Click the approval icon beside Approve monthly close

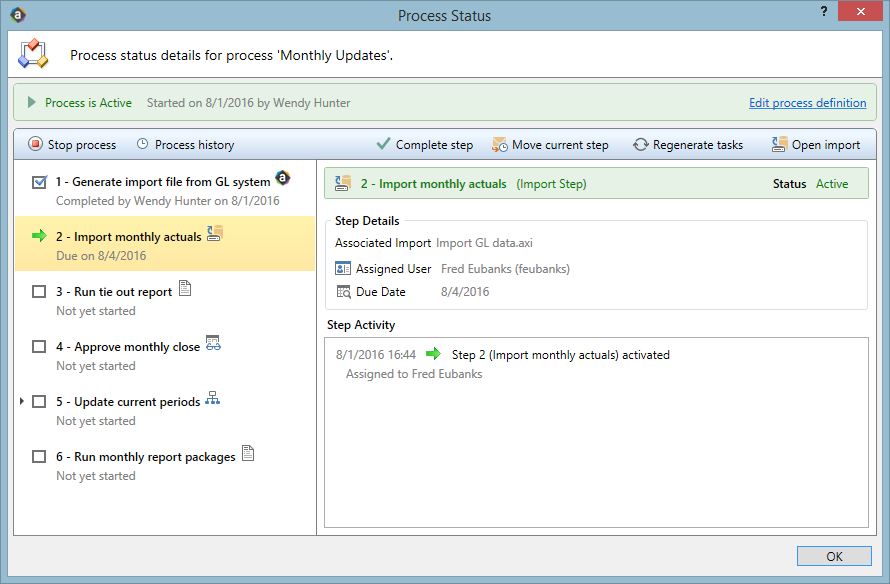pyautogui.click(x=213, y=343)
